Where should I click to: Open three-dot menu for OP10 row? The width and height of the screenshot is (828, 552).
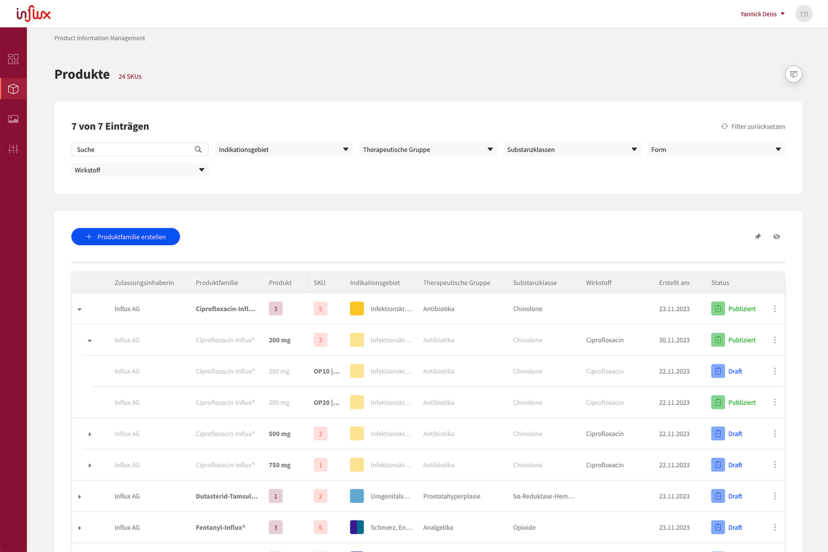pyautogui.click(x=775, y=371)
